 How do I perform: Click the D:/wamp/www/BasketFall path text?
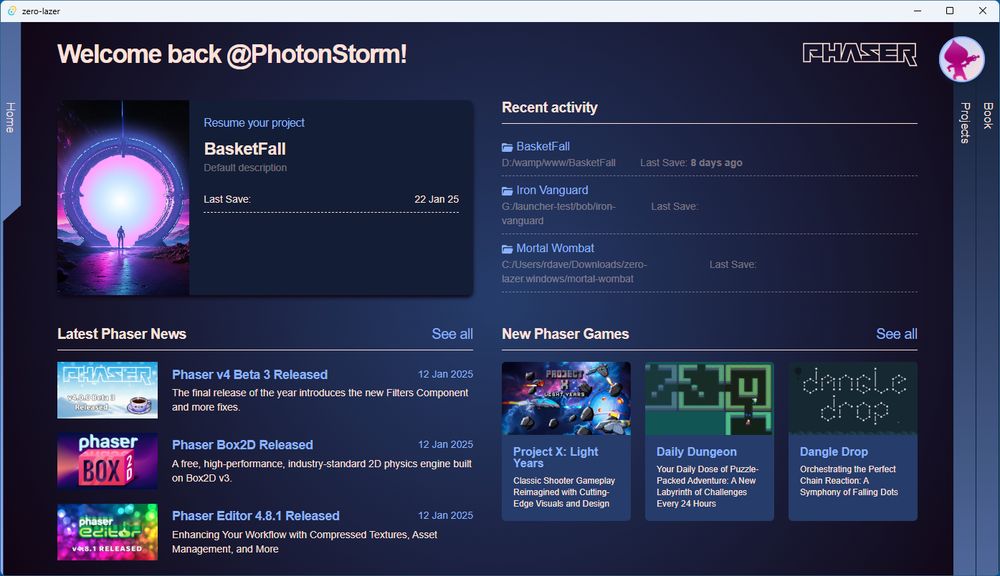point(559,163)
